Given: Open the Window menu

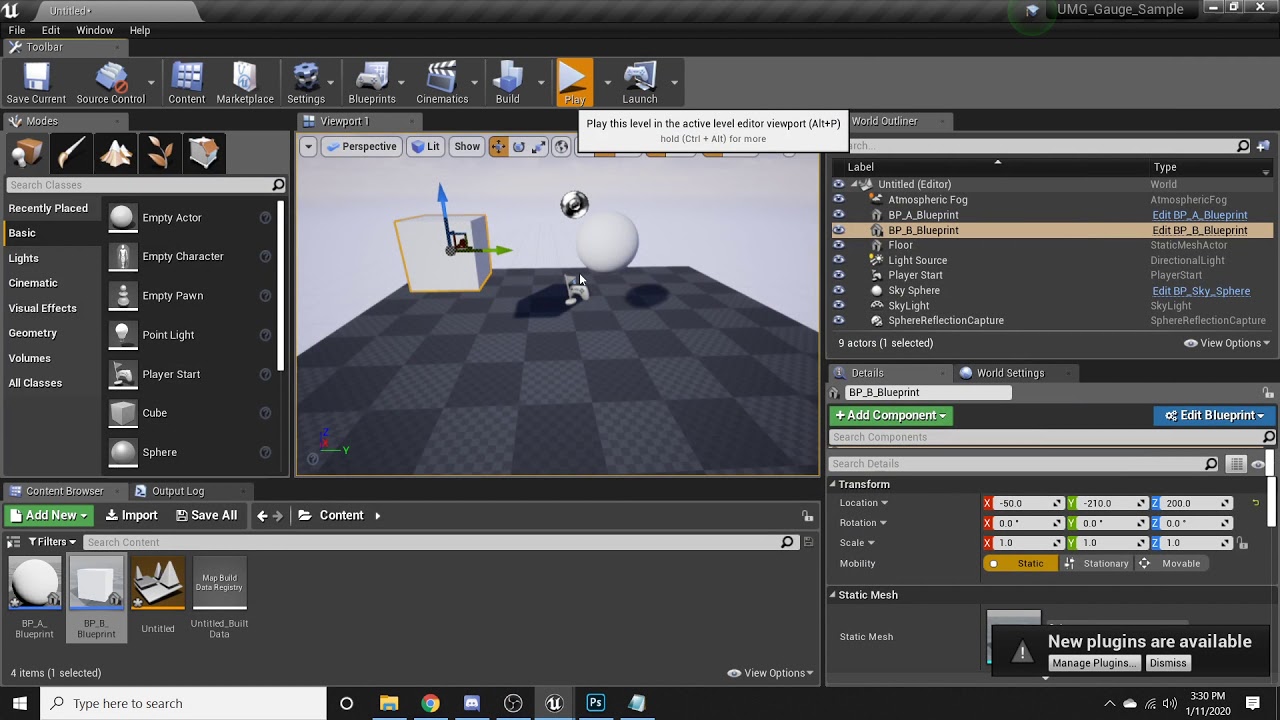Looking at the screenshot, I should pos(95,30).
